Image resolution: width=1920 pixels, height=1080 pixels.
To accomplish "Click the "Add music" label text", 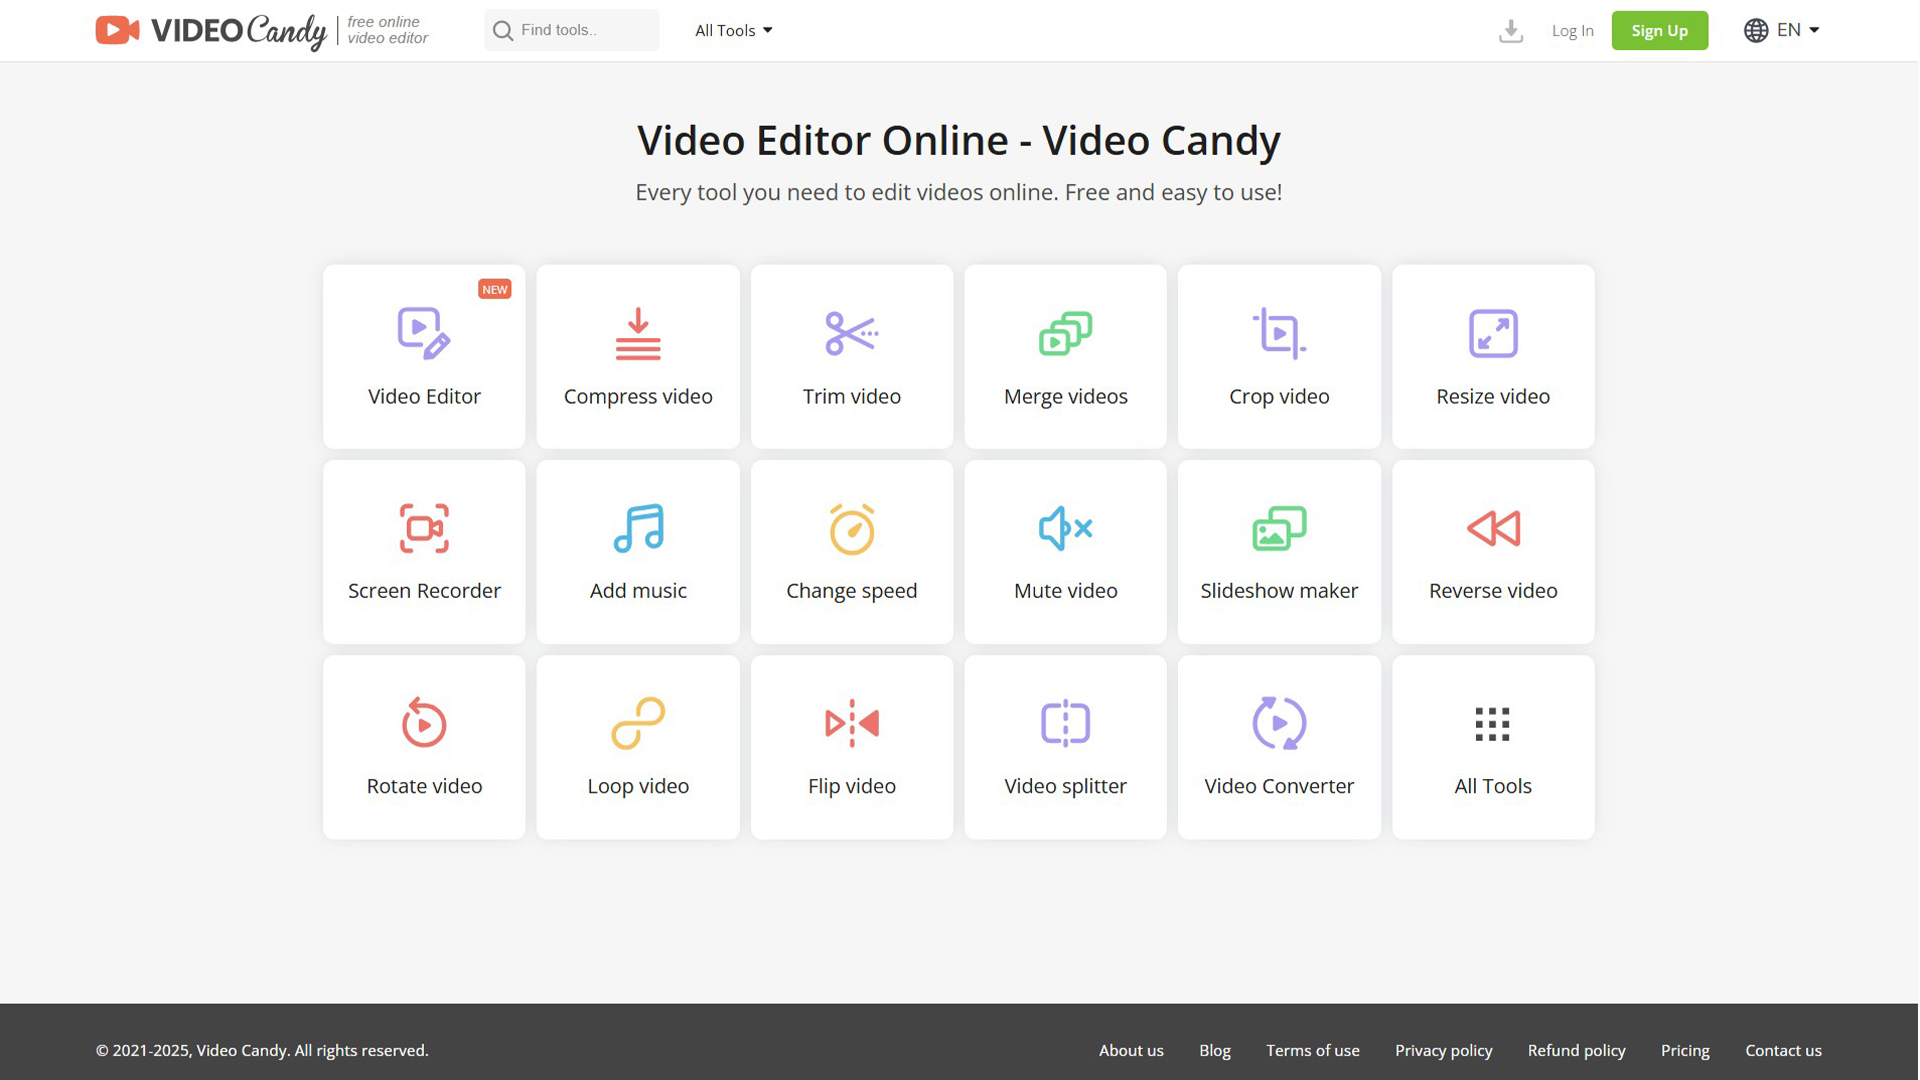I will click(x=638, y=590).
